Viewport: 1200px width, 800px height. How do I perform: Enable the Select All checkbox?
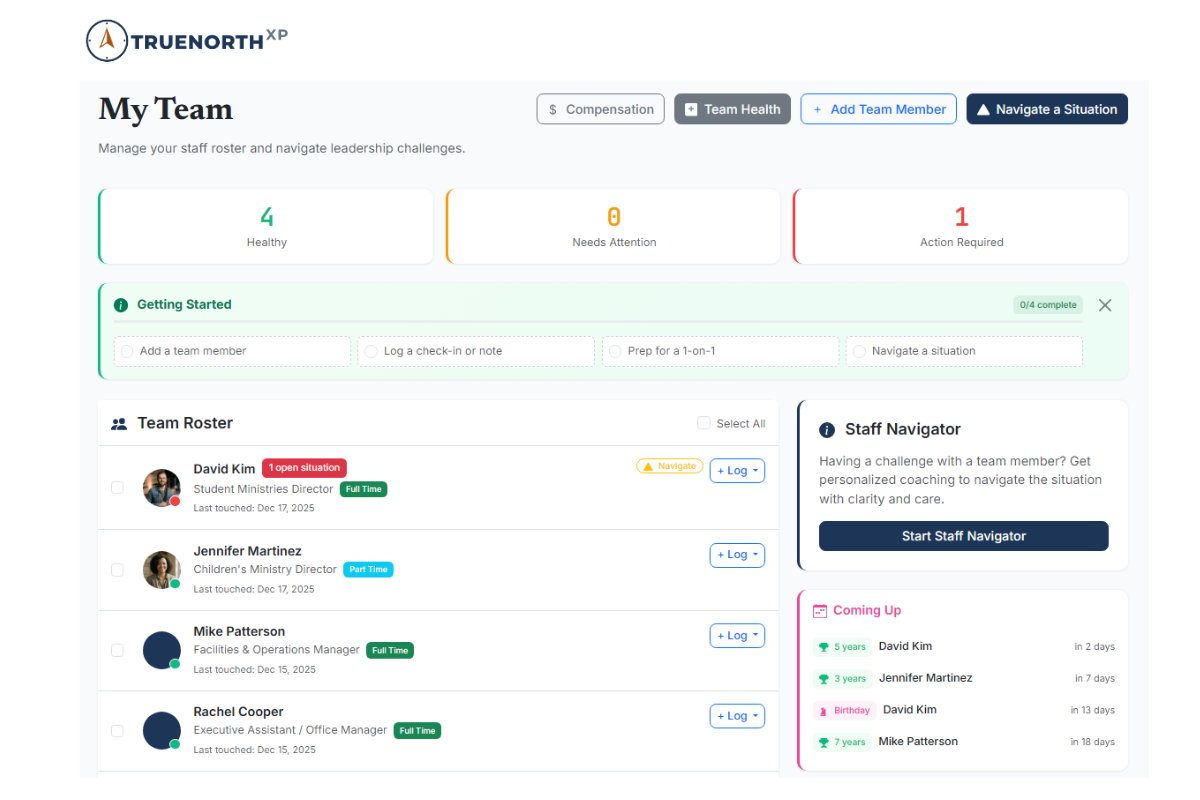(703, 423)
